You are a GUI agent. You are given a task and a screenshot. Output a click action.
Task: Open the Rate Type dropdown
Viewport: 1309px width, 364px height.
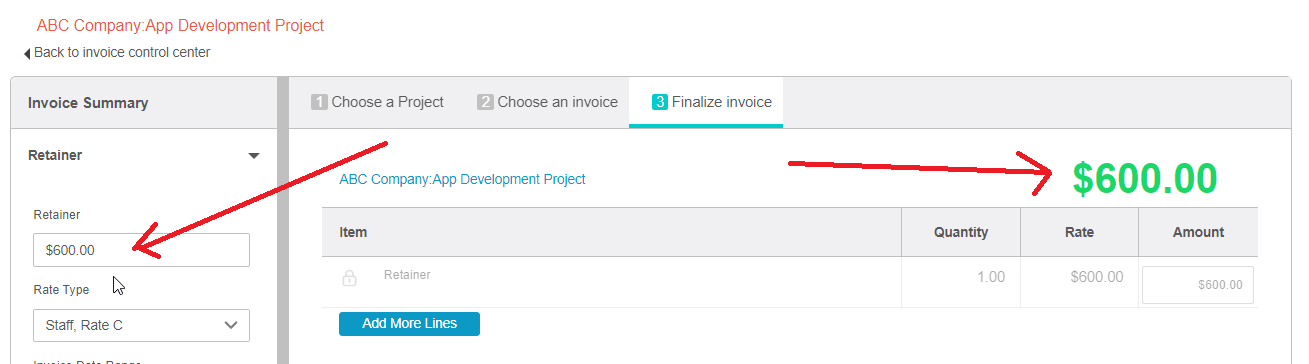(141, 325)
